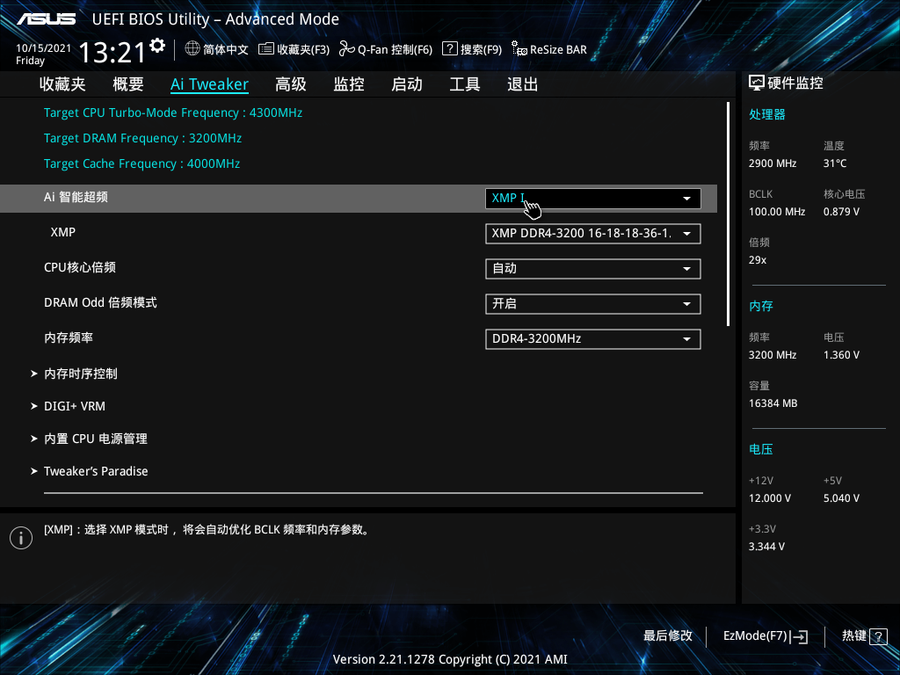This screenshot has height=675, width=900.
Task: Click the 搜索(F9) question mark icon
Action: pos(450,49)
